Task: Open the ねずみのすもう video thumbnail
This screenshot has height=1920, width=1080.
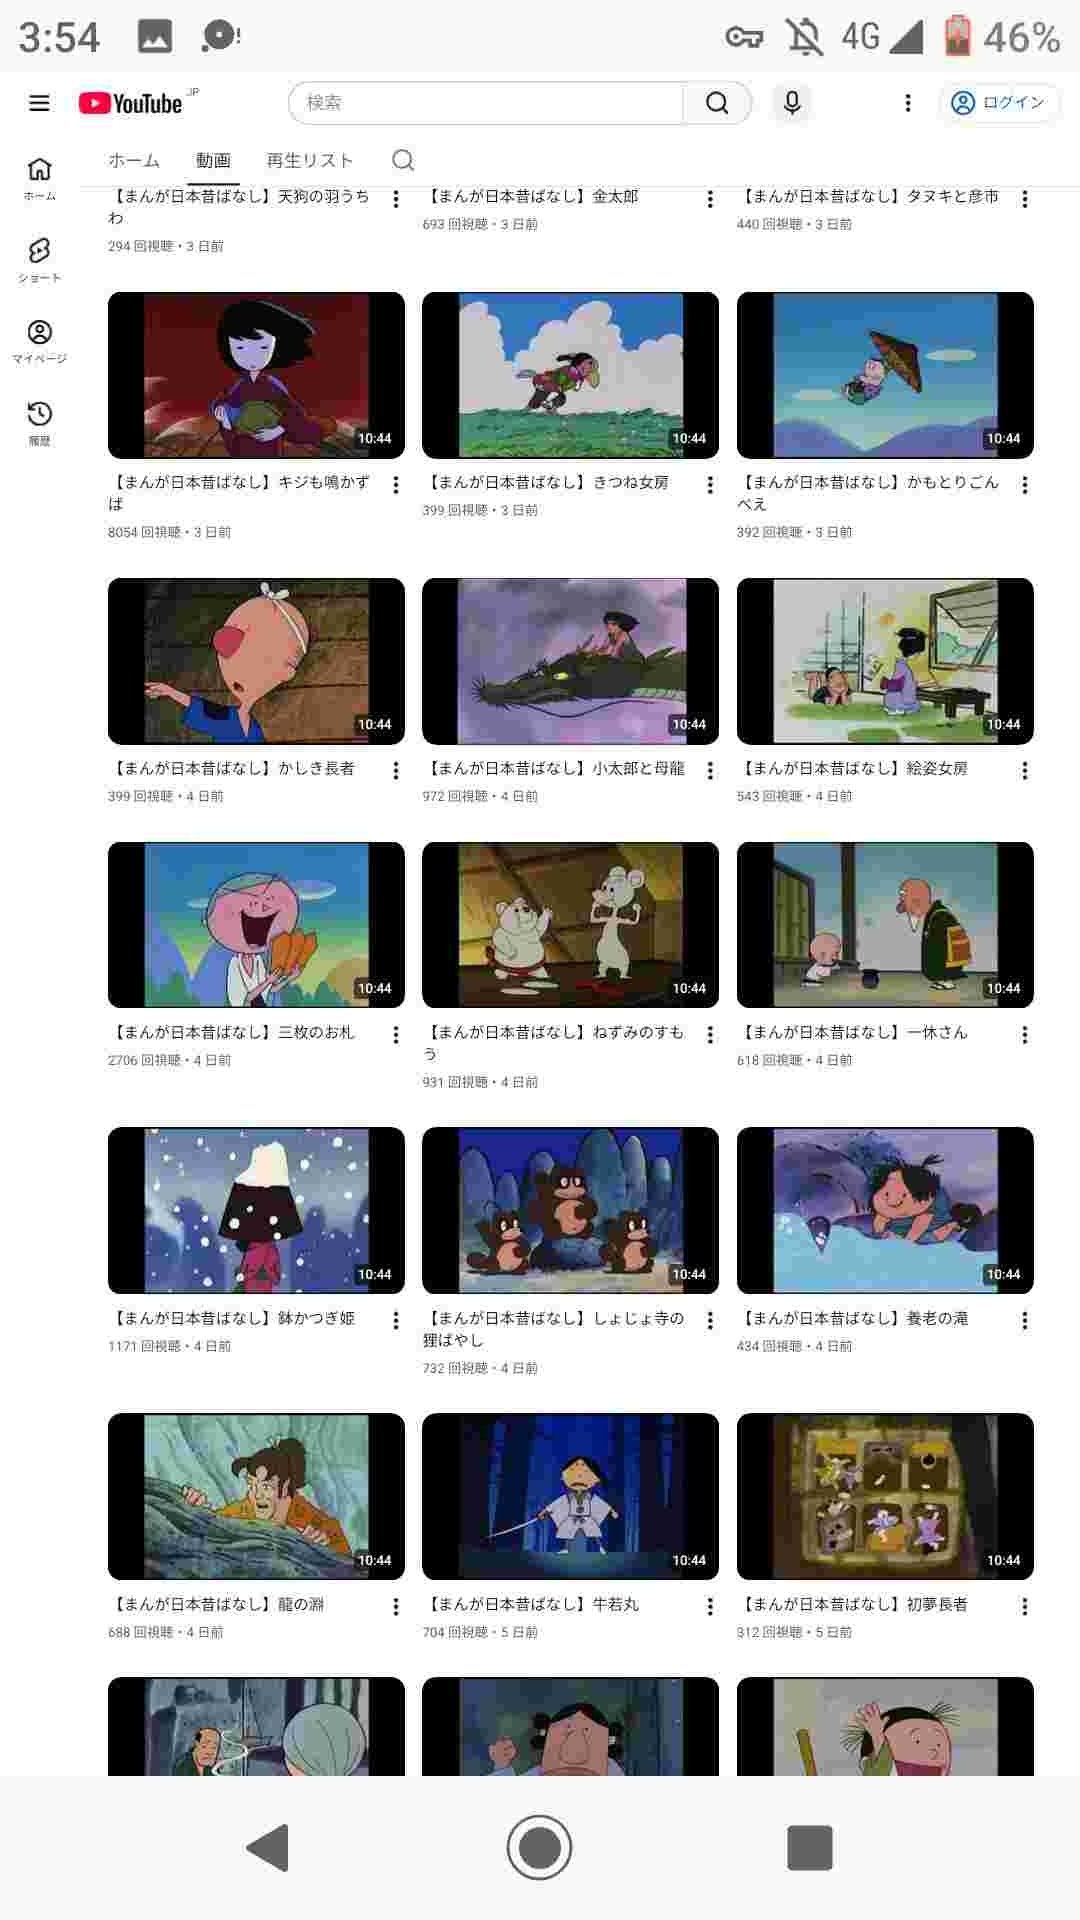Action: pos(570,925)
